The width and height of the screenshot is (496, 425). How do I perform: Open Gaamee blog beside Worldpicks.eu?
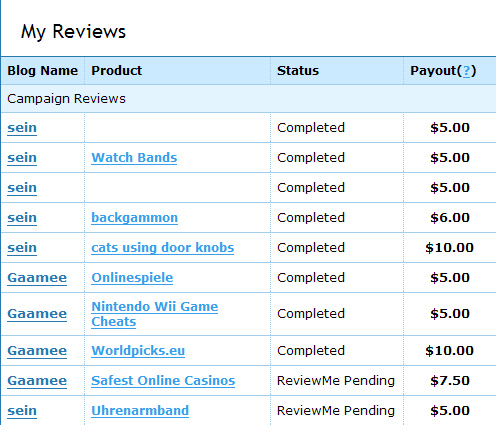(x=37, y=351)
